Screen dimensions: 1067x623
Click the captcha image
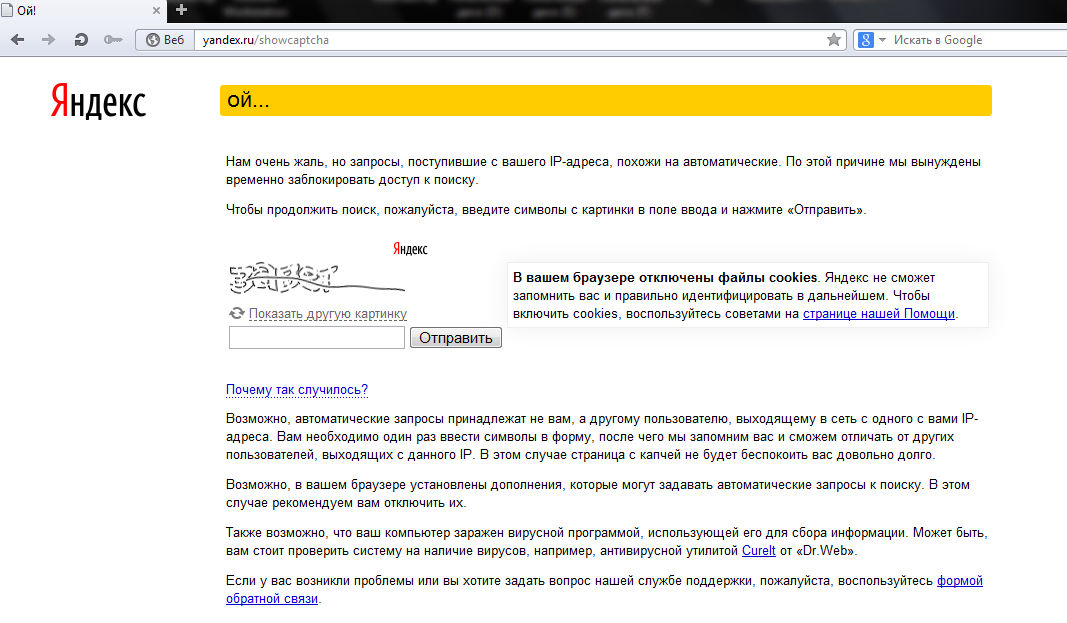(x=317, y=278)
